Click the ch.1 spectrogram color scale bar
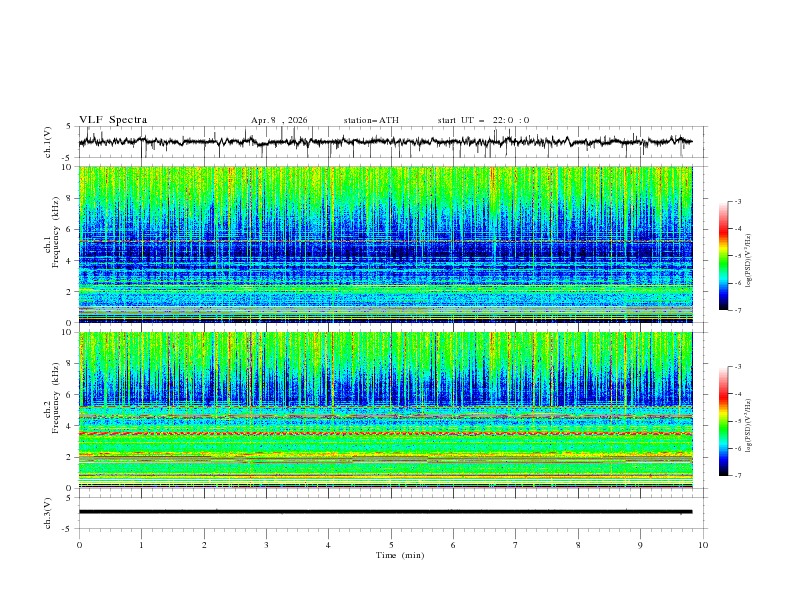This screenshot has width=792, height=612. coord(723,256)
